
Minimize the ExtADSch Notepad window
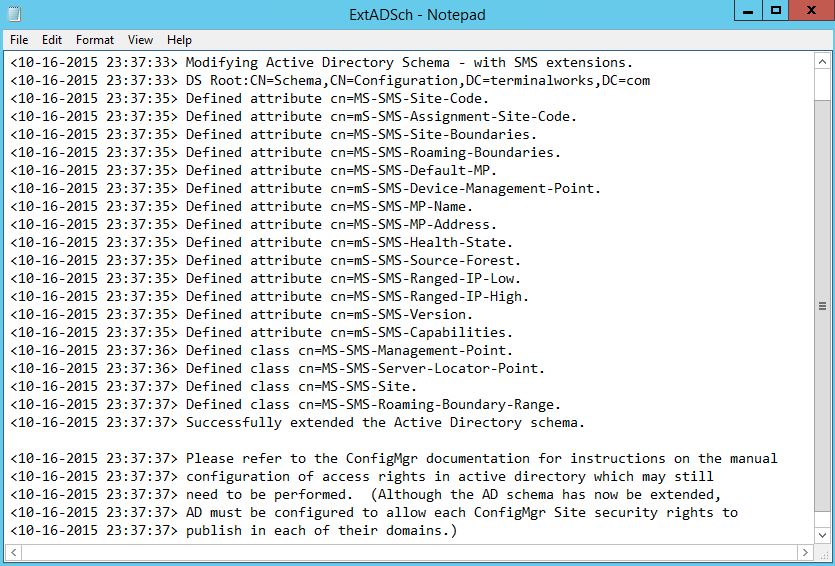748,11
